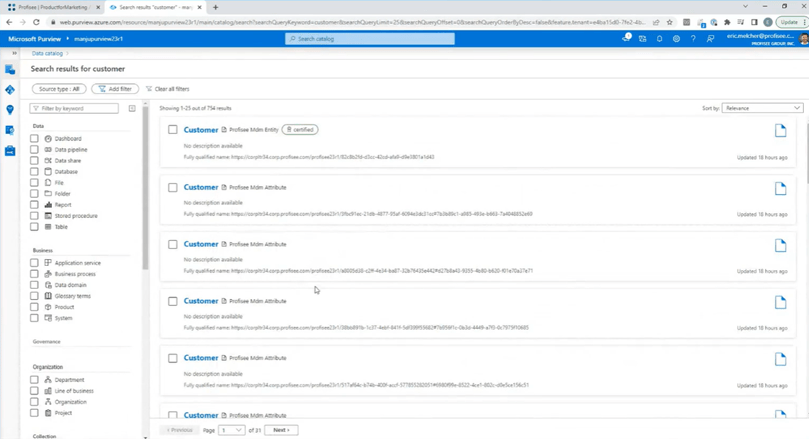Select the checkbox for the result beginning a8005d38
This screenshot has width=809, height=439.
(x=173, y=244)
